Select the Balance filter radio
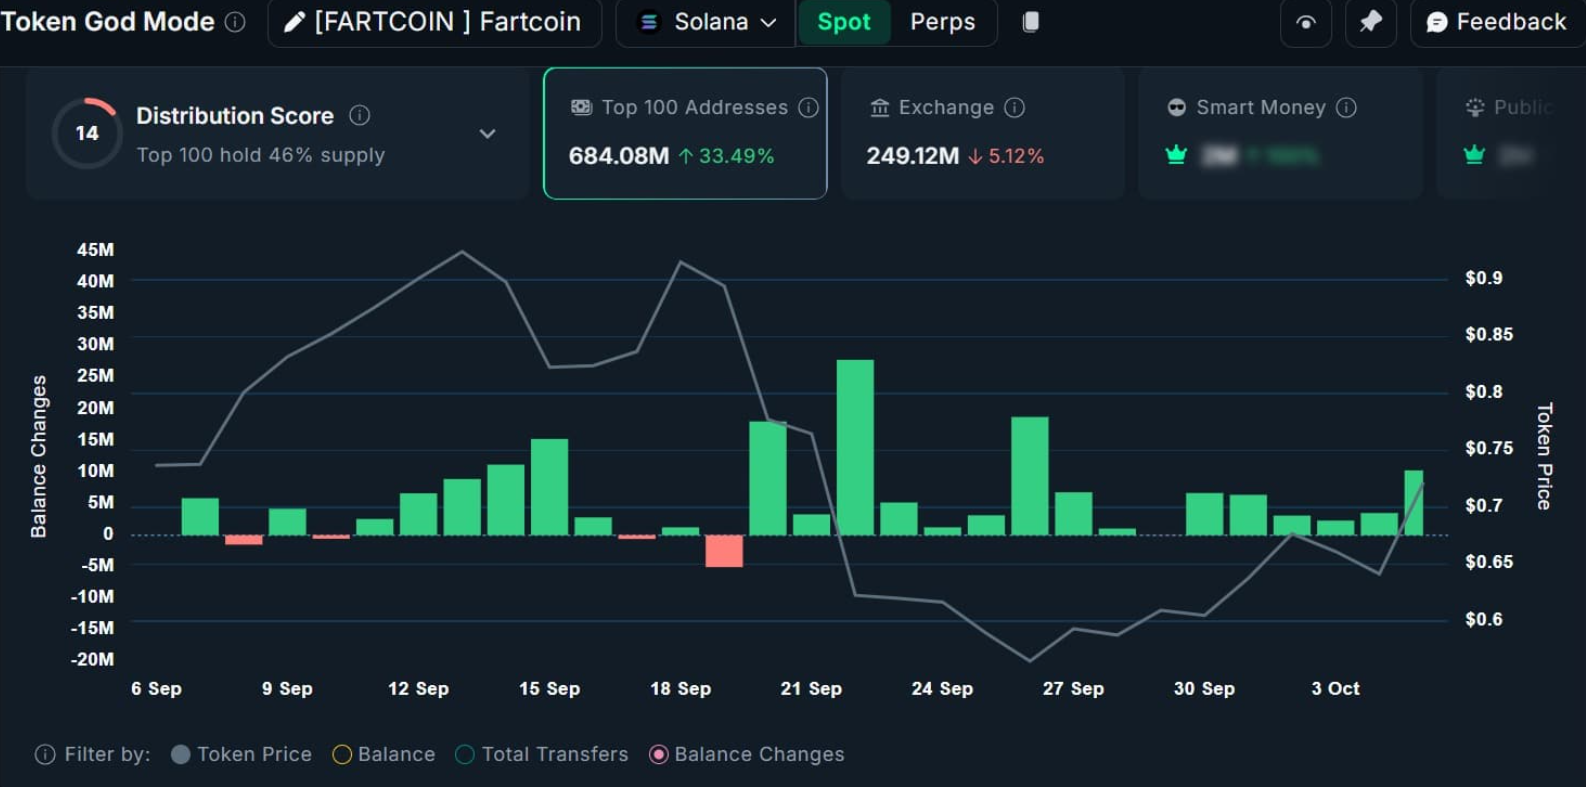 (x=342, y=755)
